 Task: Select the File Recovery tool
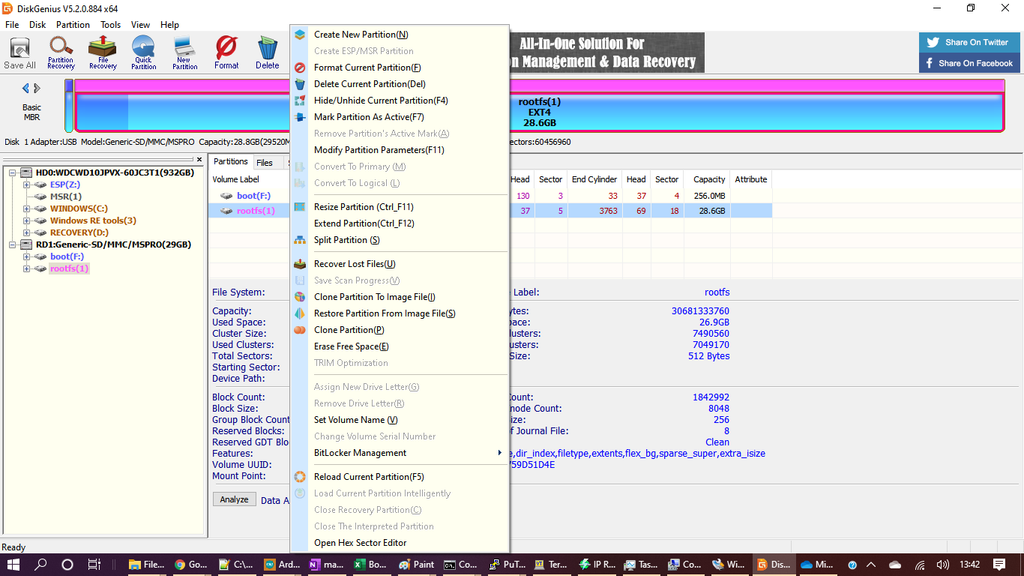point(103,50)
